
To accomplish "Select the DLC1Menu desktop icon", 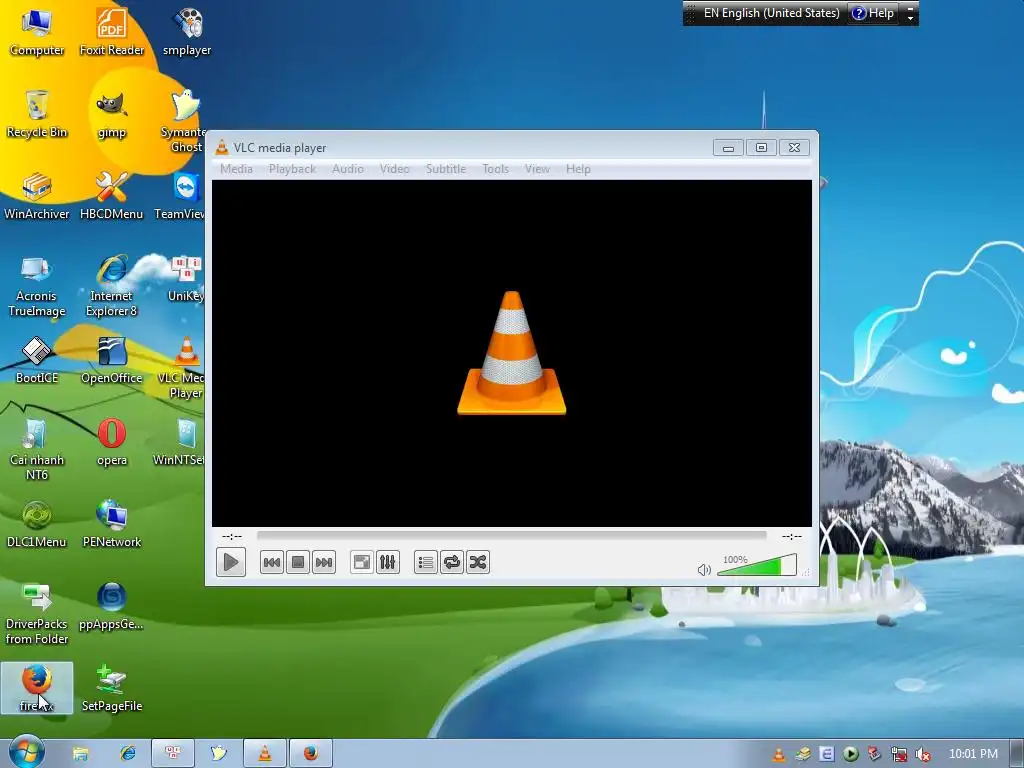I will (37, 524).
